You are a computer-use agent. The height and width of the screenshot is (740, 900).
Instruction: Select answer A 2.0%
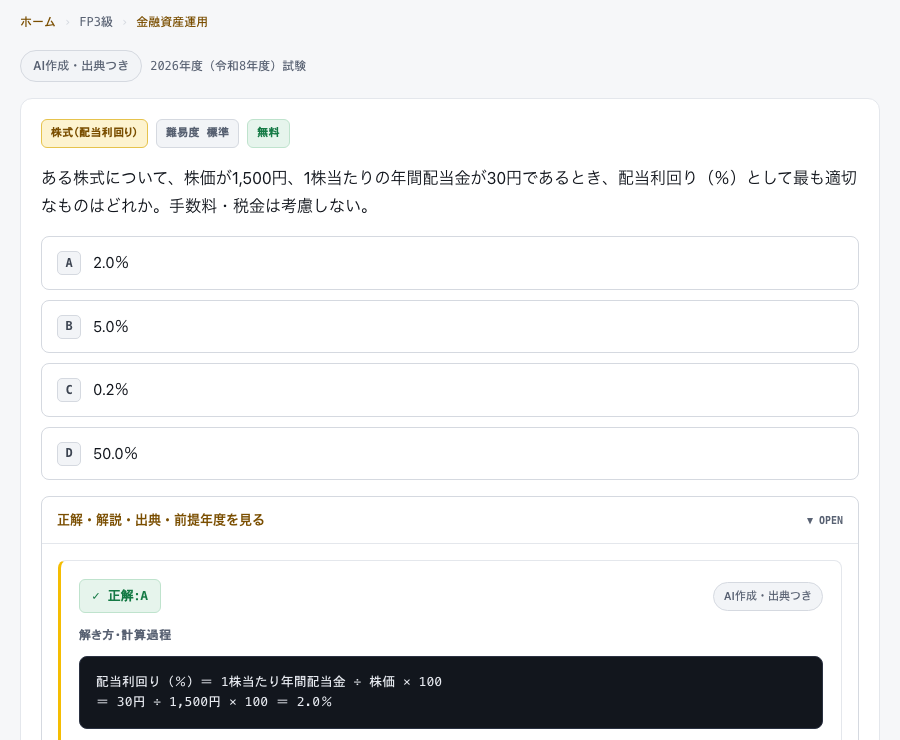450,263
